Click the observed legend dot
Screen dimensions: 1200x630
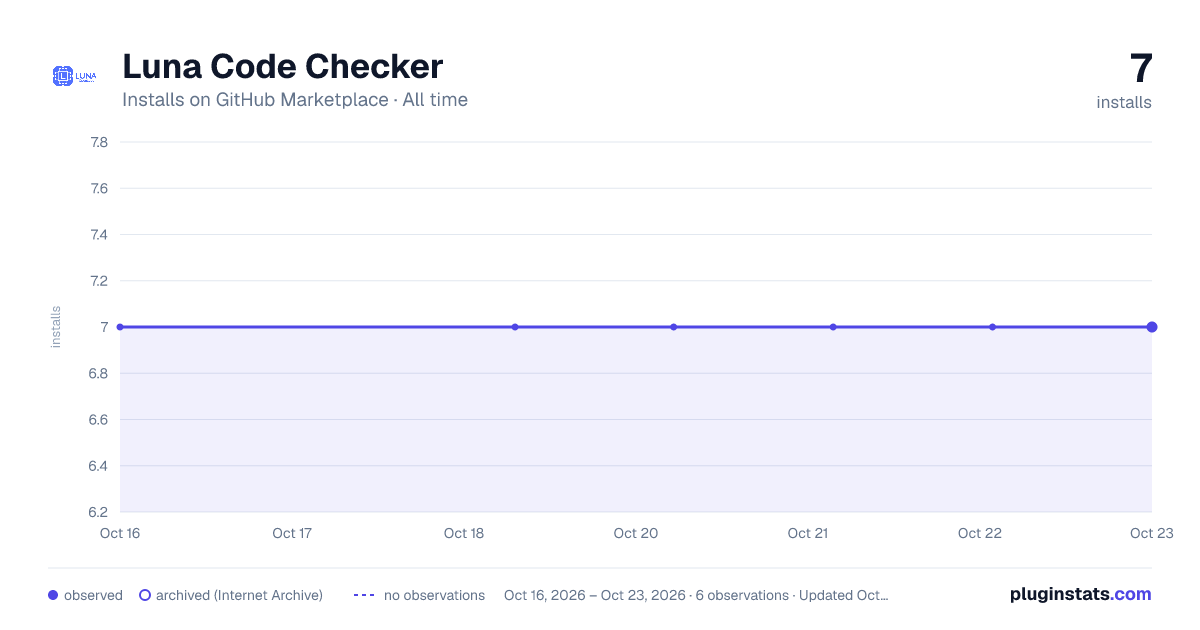53,595
